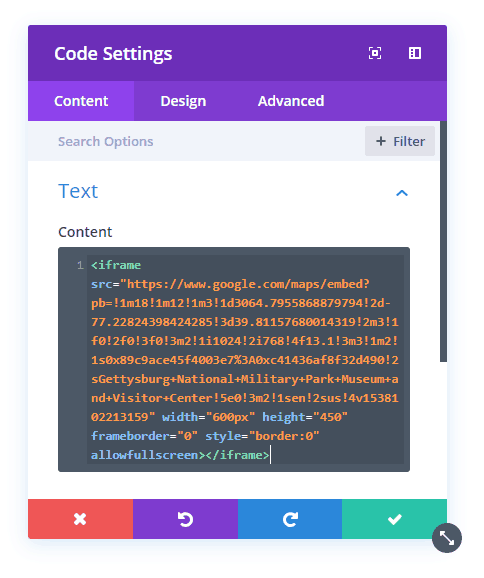Discard all changes with the red X
This screenshot has height=578, width=484.
80,519
